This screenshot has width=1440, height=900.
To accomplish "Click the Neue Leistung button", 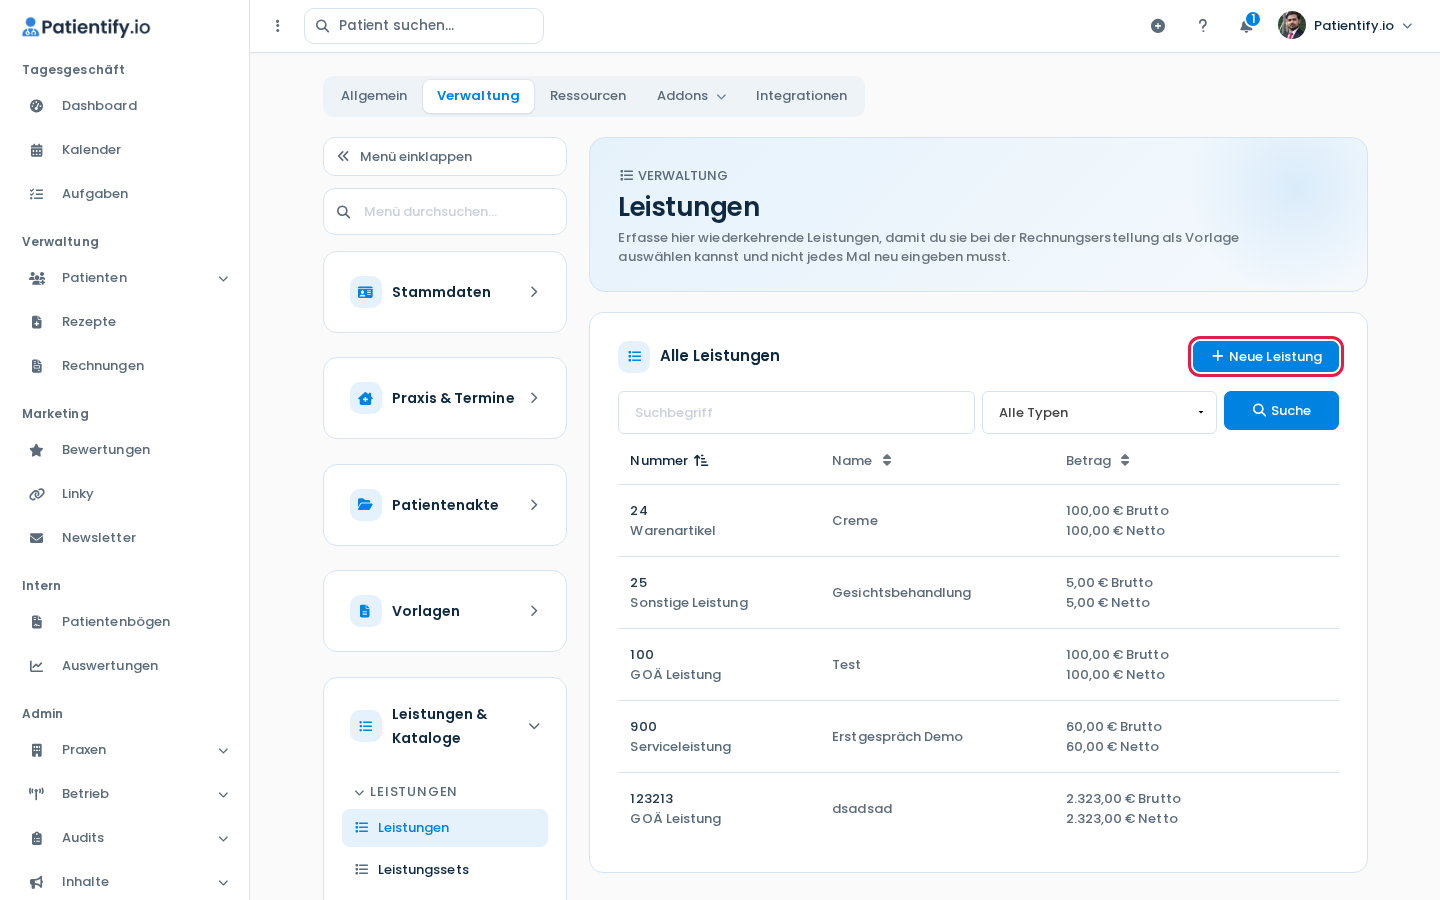I will (x=1266, y=357).
